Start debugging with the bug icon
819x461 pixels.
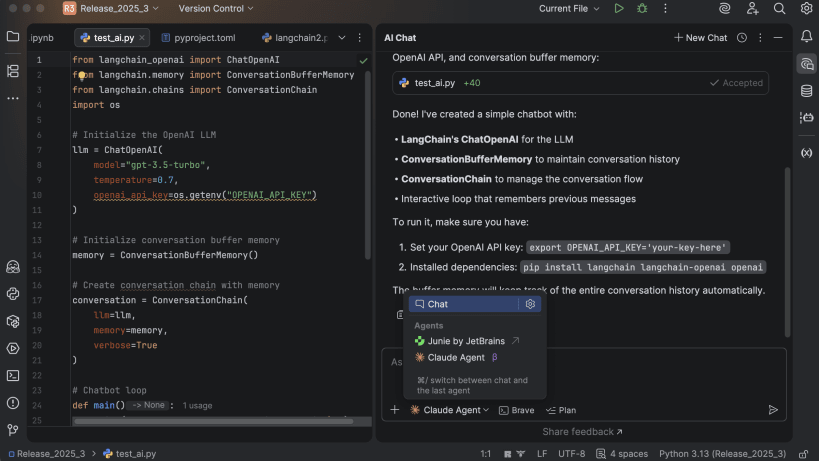642,8
